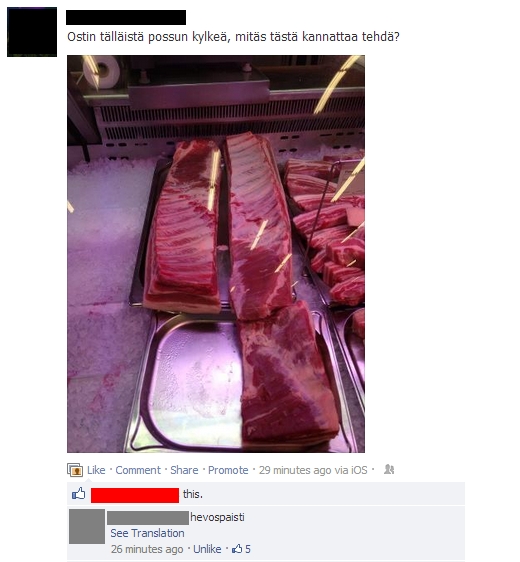Open the poster's black profile picture

click(32, 32)
